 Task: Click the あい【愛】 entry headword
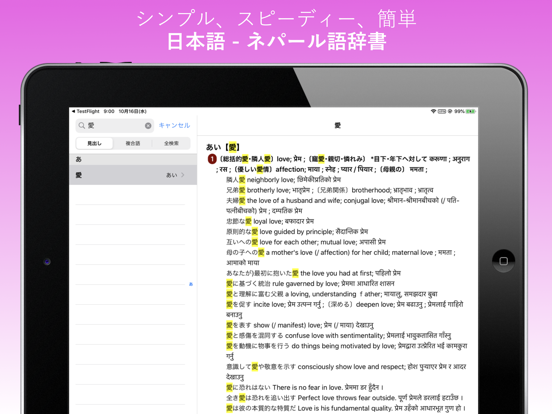pyautogui.click(x=223, y=147)
